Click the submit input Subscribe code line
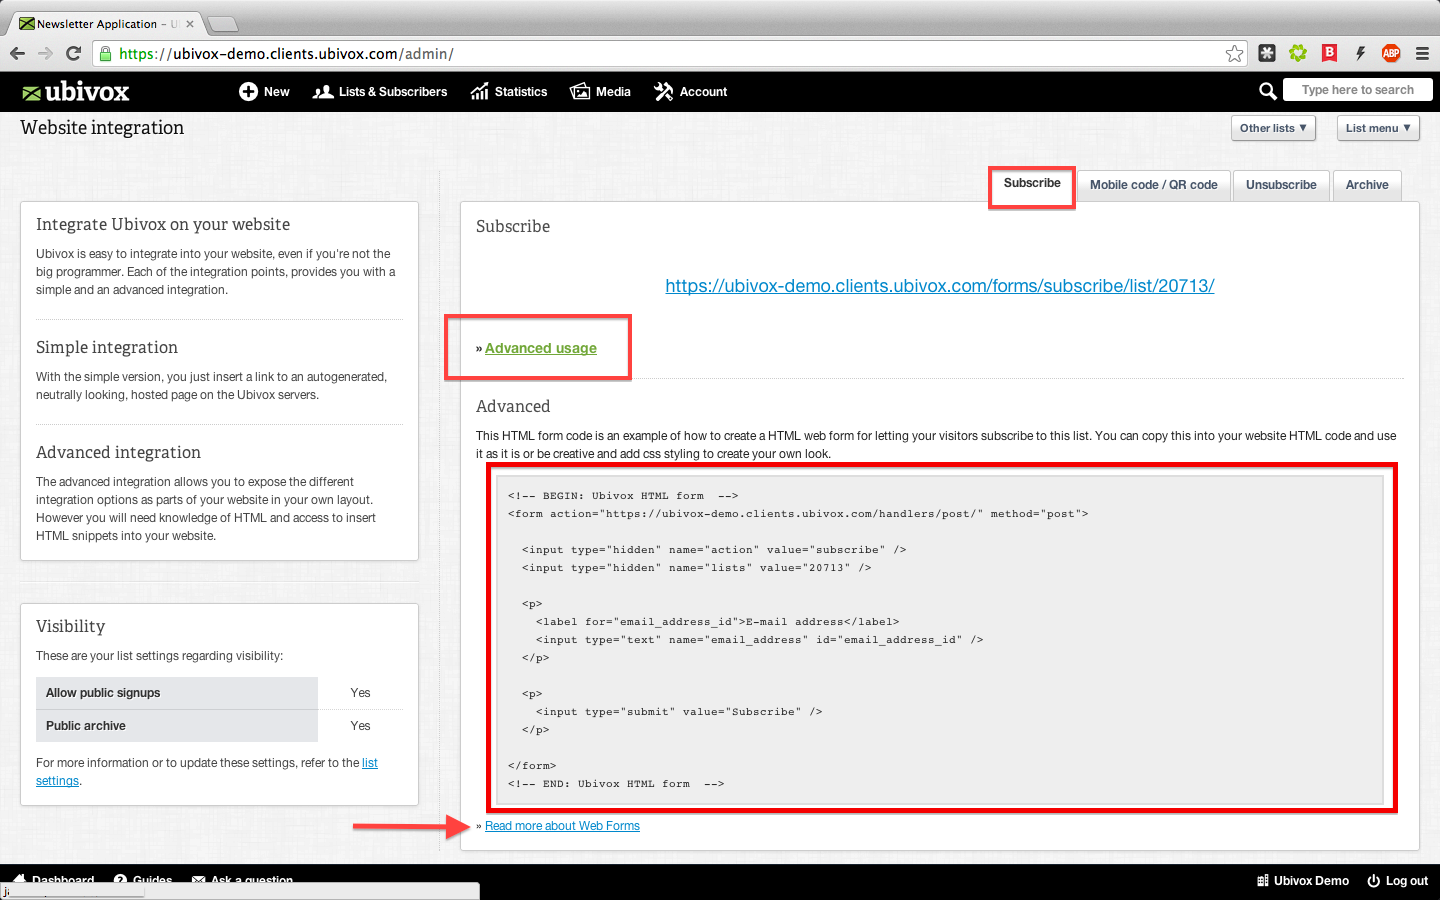Screen dimensions: 1440x900 [x=679, y=712]
